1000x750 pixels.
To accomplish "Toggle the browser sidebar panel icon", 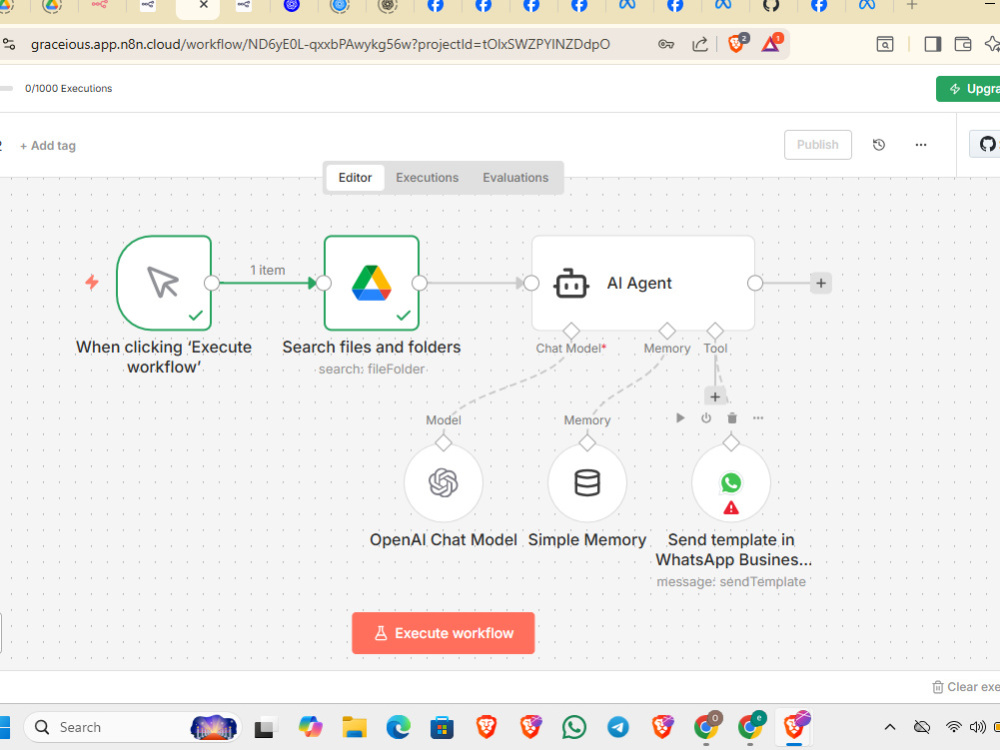I will [x=932, y=44].
